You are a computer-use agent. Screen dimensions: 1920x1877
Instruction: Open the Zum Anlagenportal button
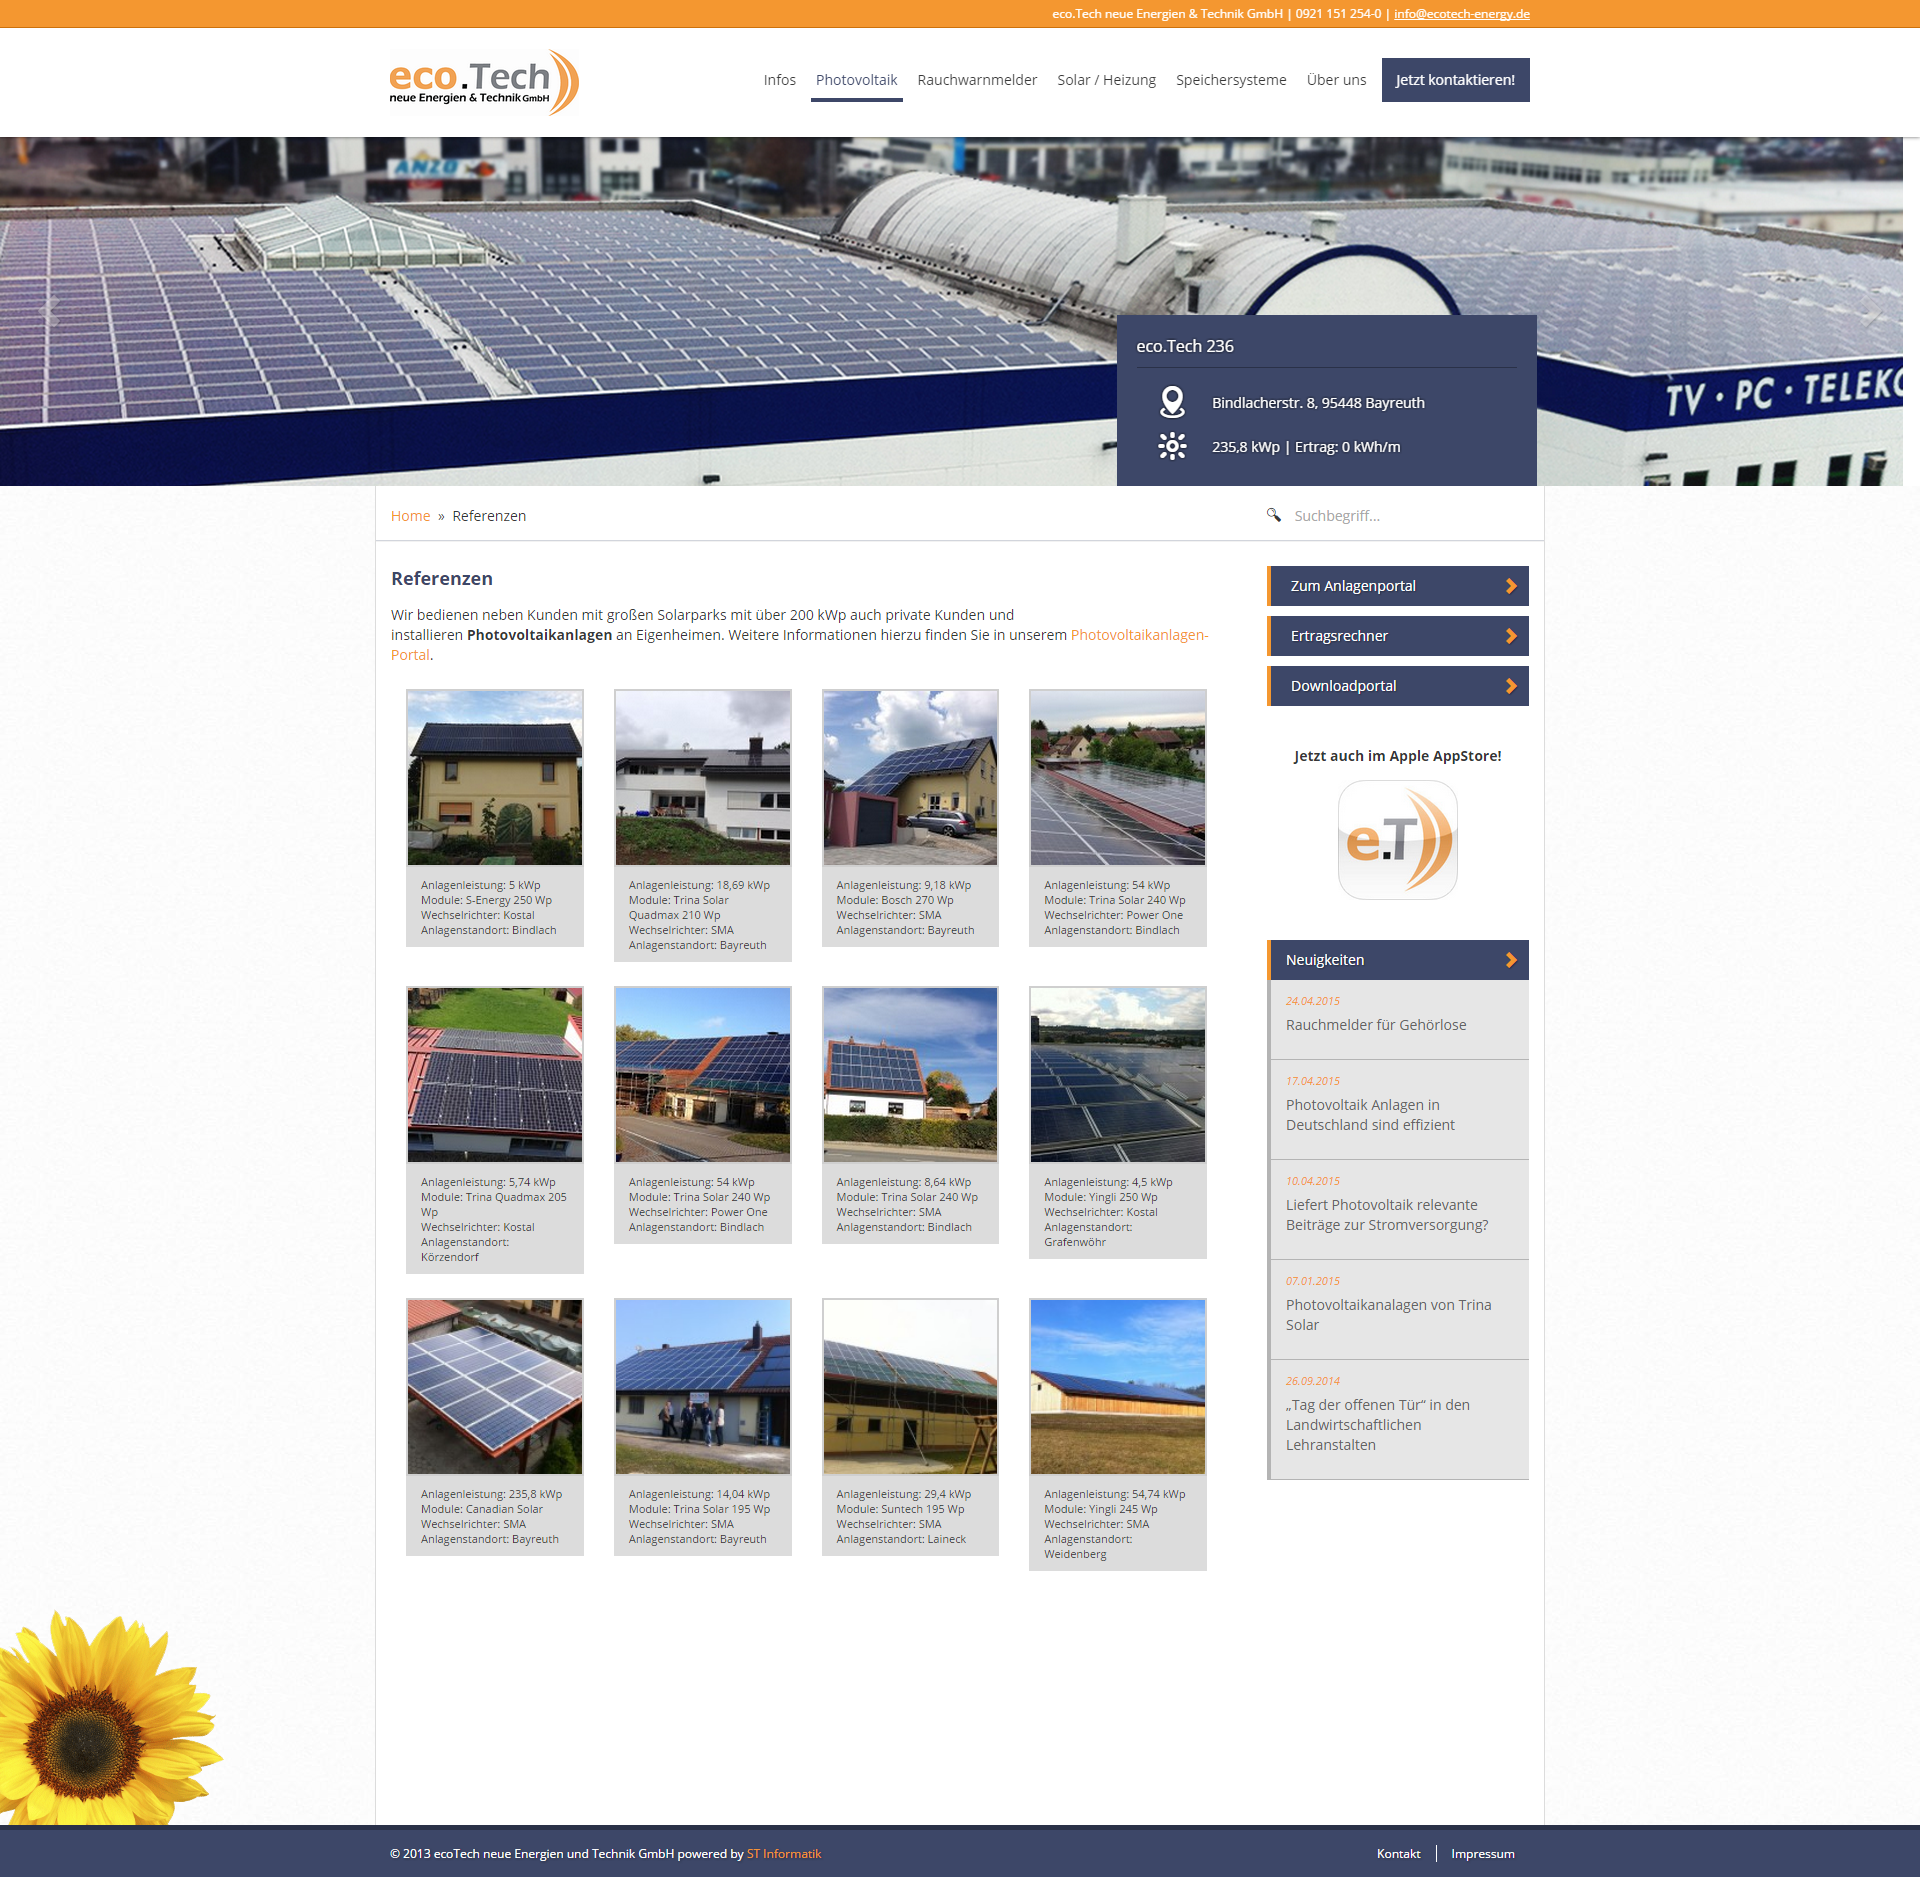point(1398,586)
